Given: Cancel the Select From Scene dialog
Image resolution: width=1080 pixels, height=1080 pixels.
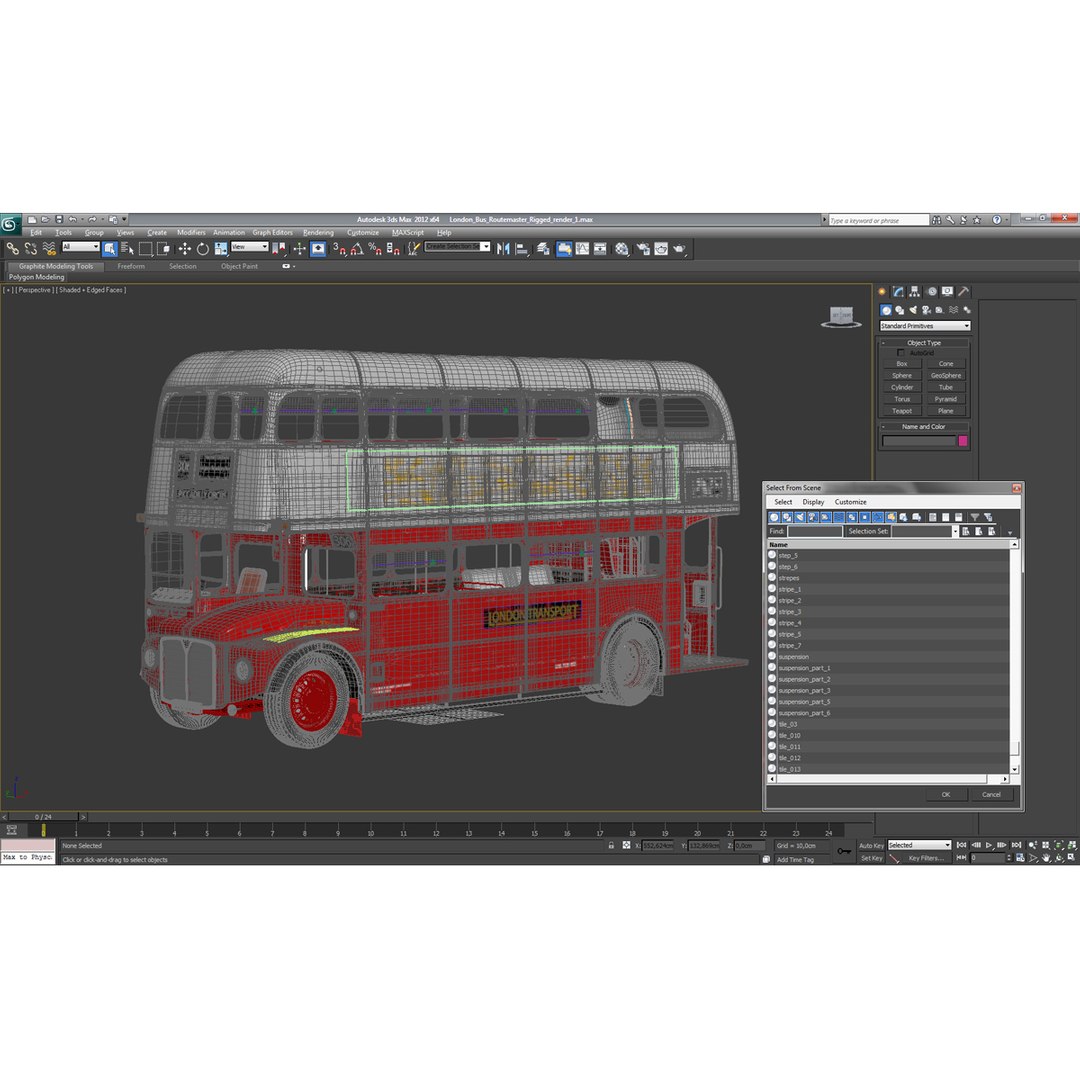Looking at the screenshot, I should (x=991, y=794).
